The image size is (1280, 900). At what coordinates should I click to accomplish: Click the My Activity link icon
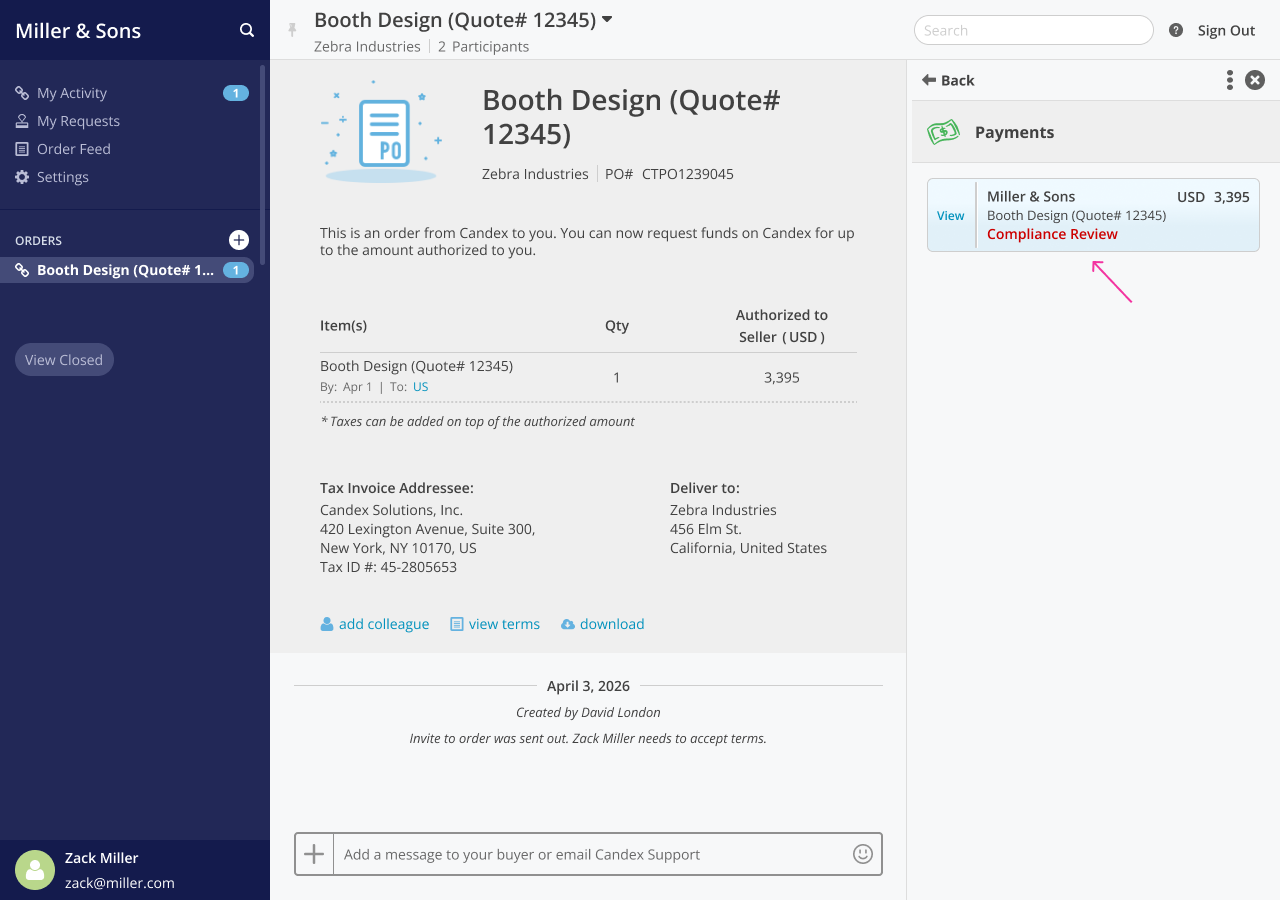(22, 93)
